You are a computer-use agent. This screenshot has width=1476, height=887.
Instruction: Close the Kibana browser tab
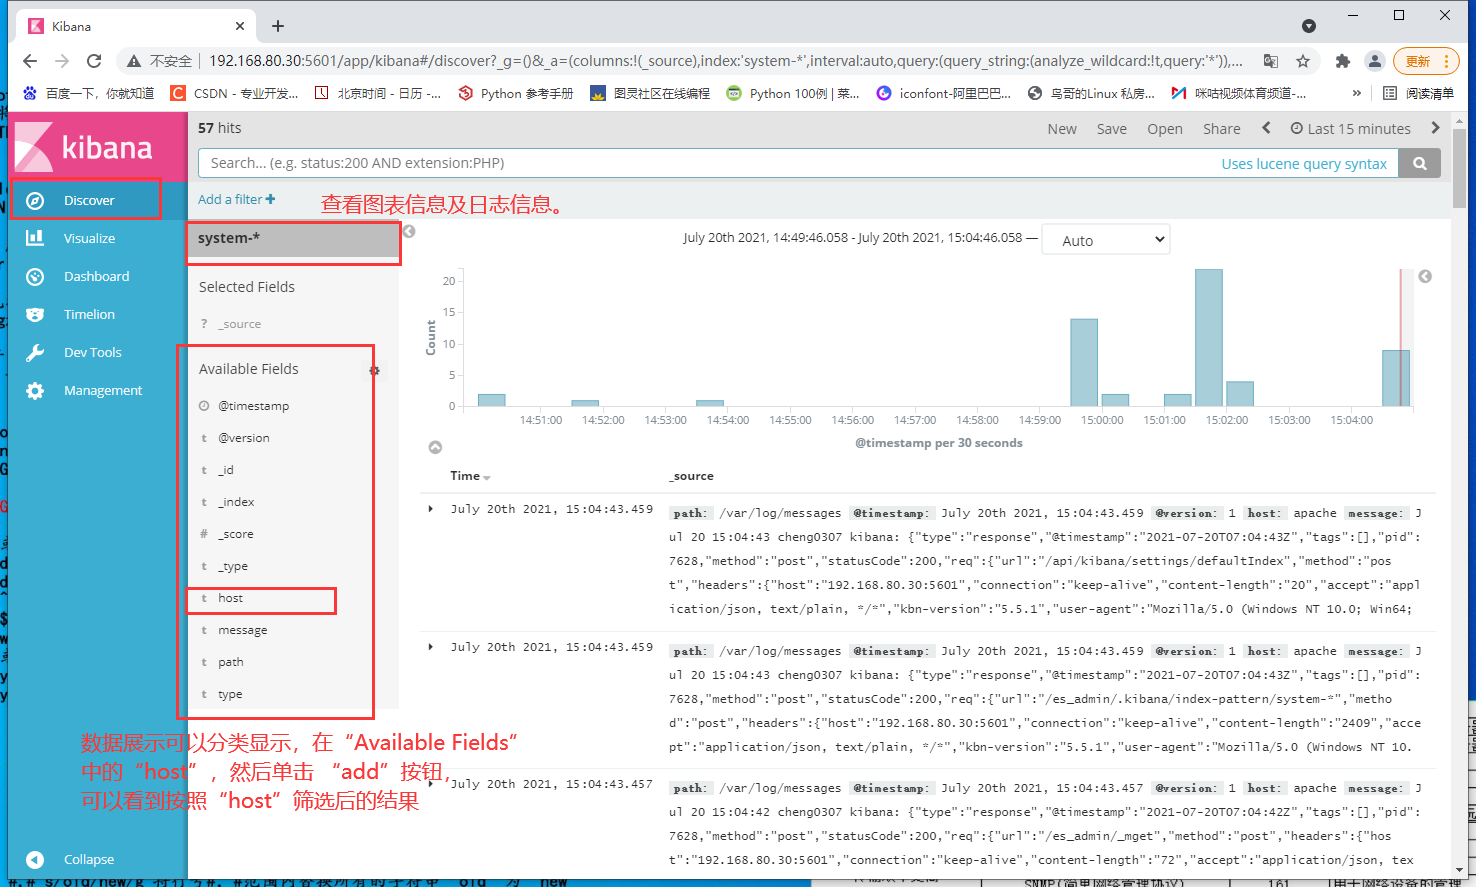tap(240, 26)
